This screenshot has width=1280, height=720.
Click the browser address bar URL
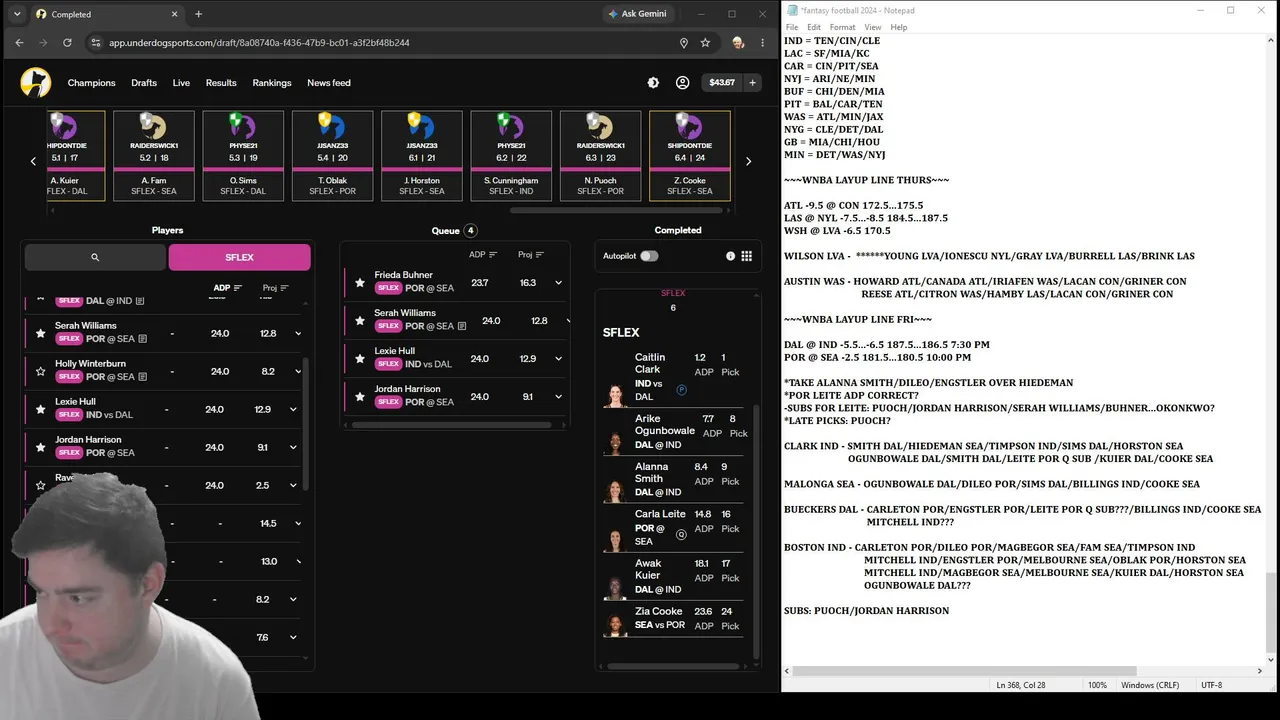coord(259,43)
